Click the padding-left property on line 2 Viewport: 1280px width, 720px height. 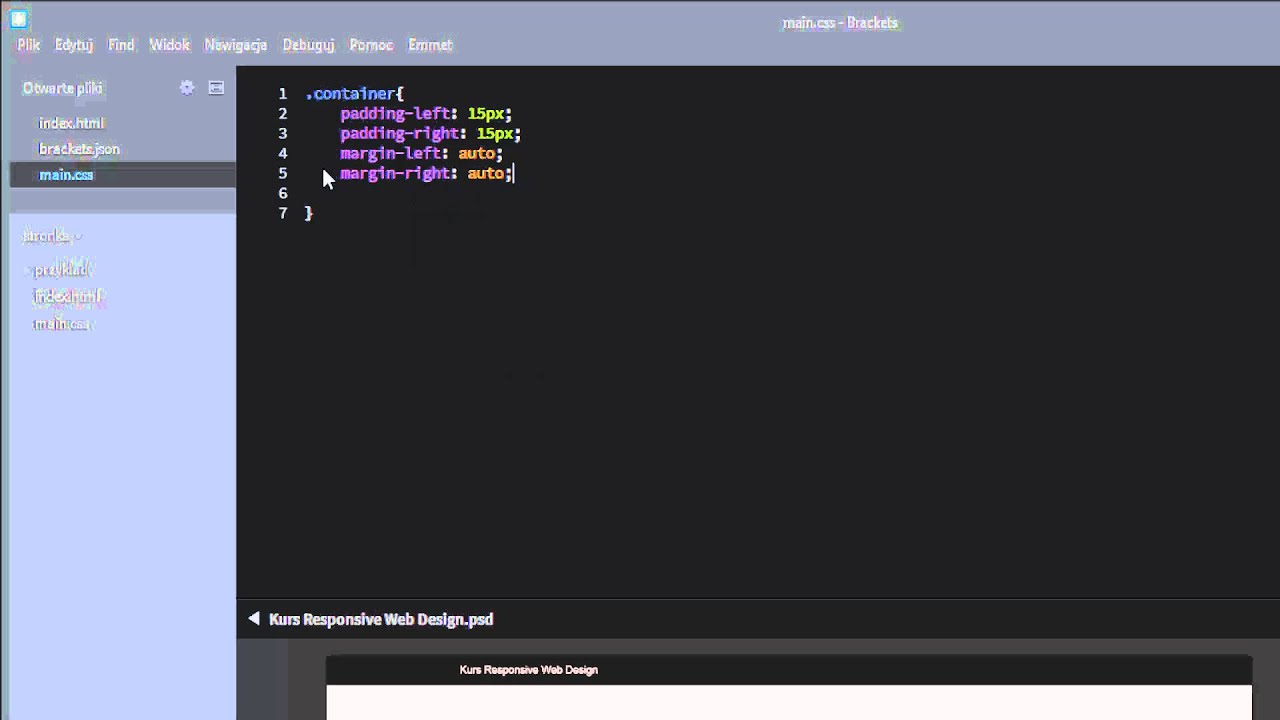tap(395, 113)
